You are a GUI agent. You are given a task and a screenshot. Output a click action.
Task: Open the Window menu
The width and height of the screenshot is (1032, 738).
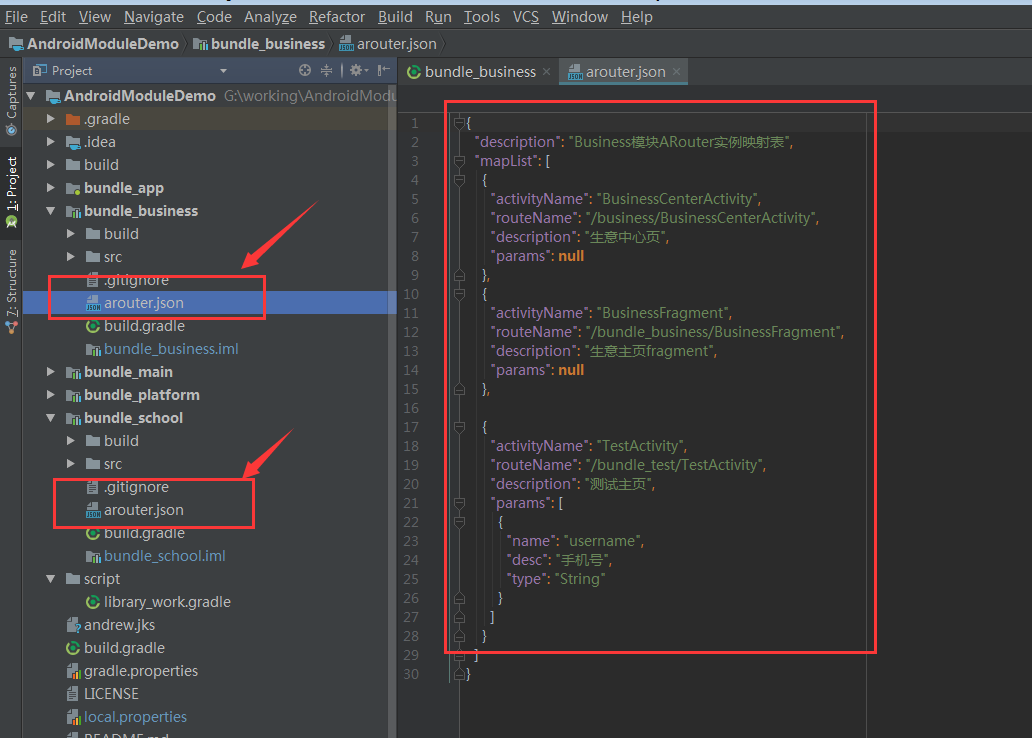tap(579, 16)
